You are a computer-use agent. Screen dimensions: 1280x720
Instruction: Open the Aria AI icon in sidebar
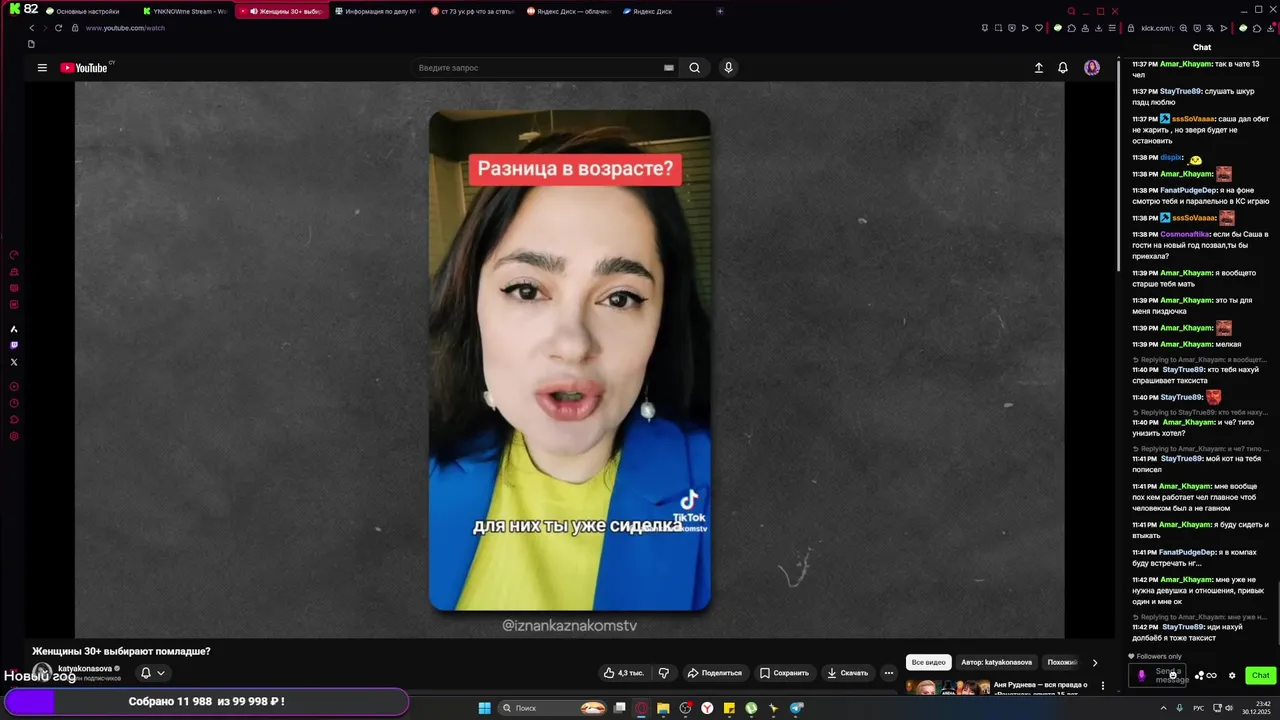(14, 329)
